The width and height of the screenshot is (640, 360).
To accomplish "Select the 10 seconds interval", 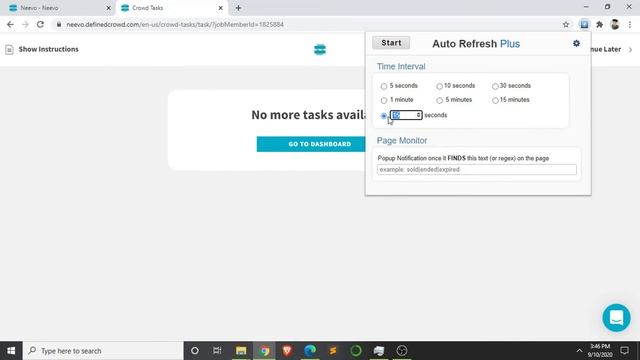I will tap(439, 86).
